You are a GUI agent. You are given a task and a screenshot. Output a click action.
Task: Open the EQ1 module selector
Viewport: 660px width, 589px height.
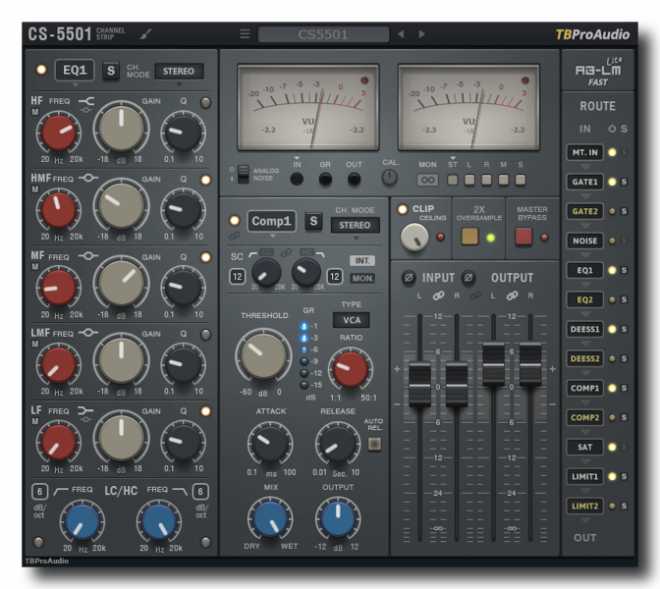pyautogui.click(x=75, y=70)
